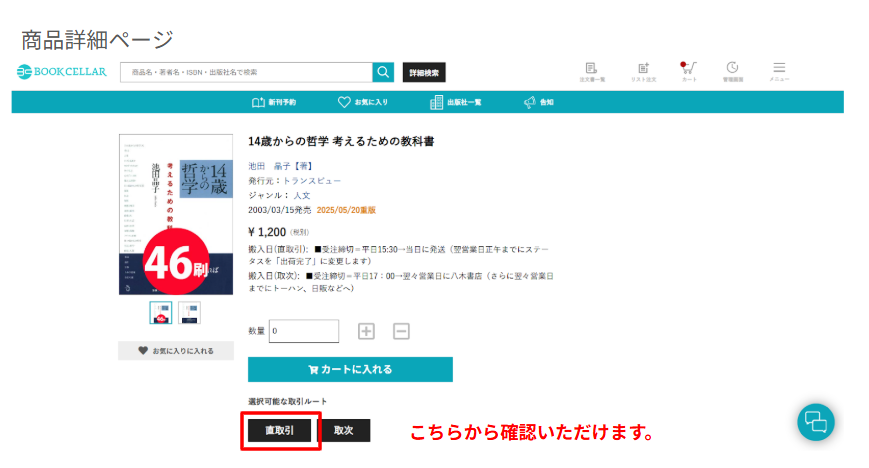Click the BOOKCELLAR logo
The width and height of the screenshot is (869, 468).
click(62, 72)
